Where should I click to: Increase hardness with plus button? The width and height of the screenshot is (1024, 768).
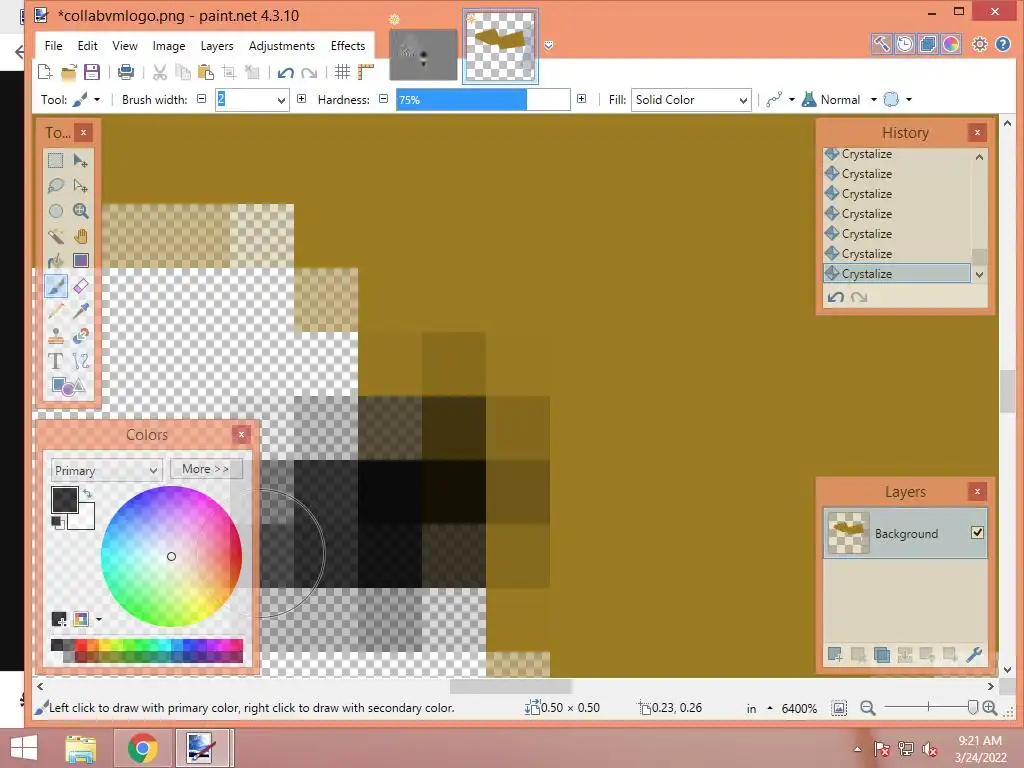581,99
